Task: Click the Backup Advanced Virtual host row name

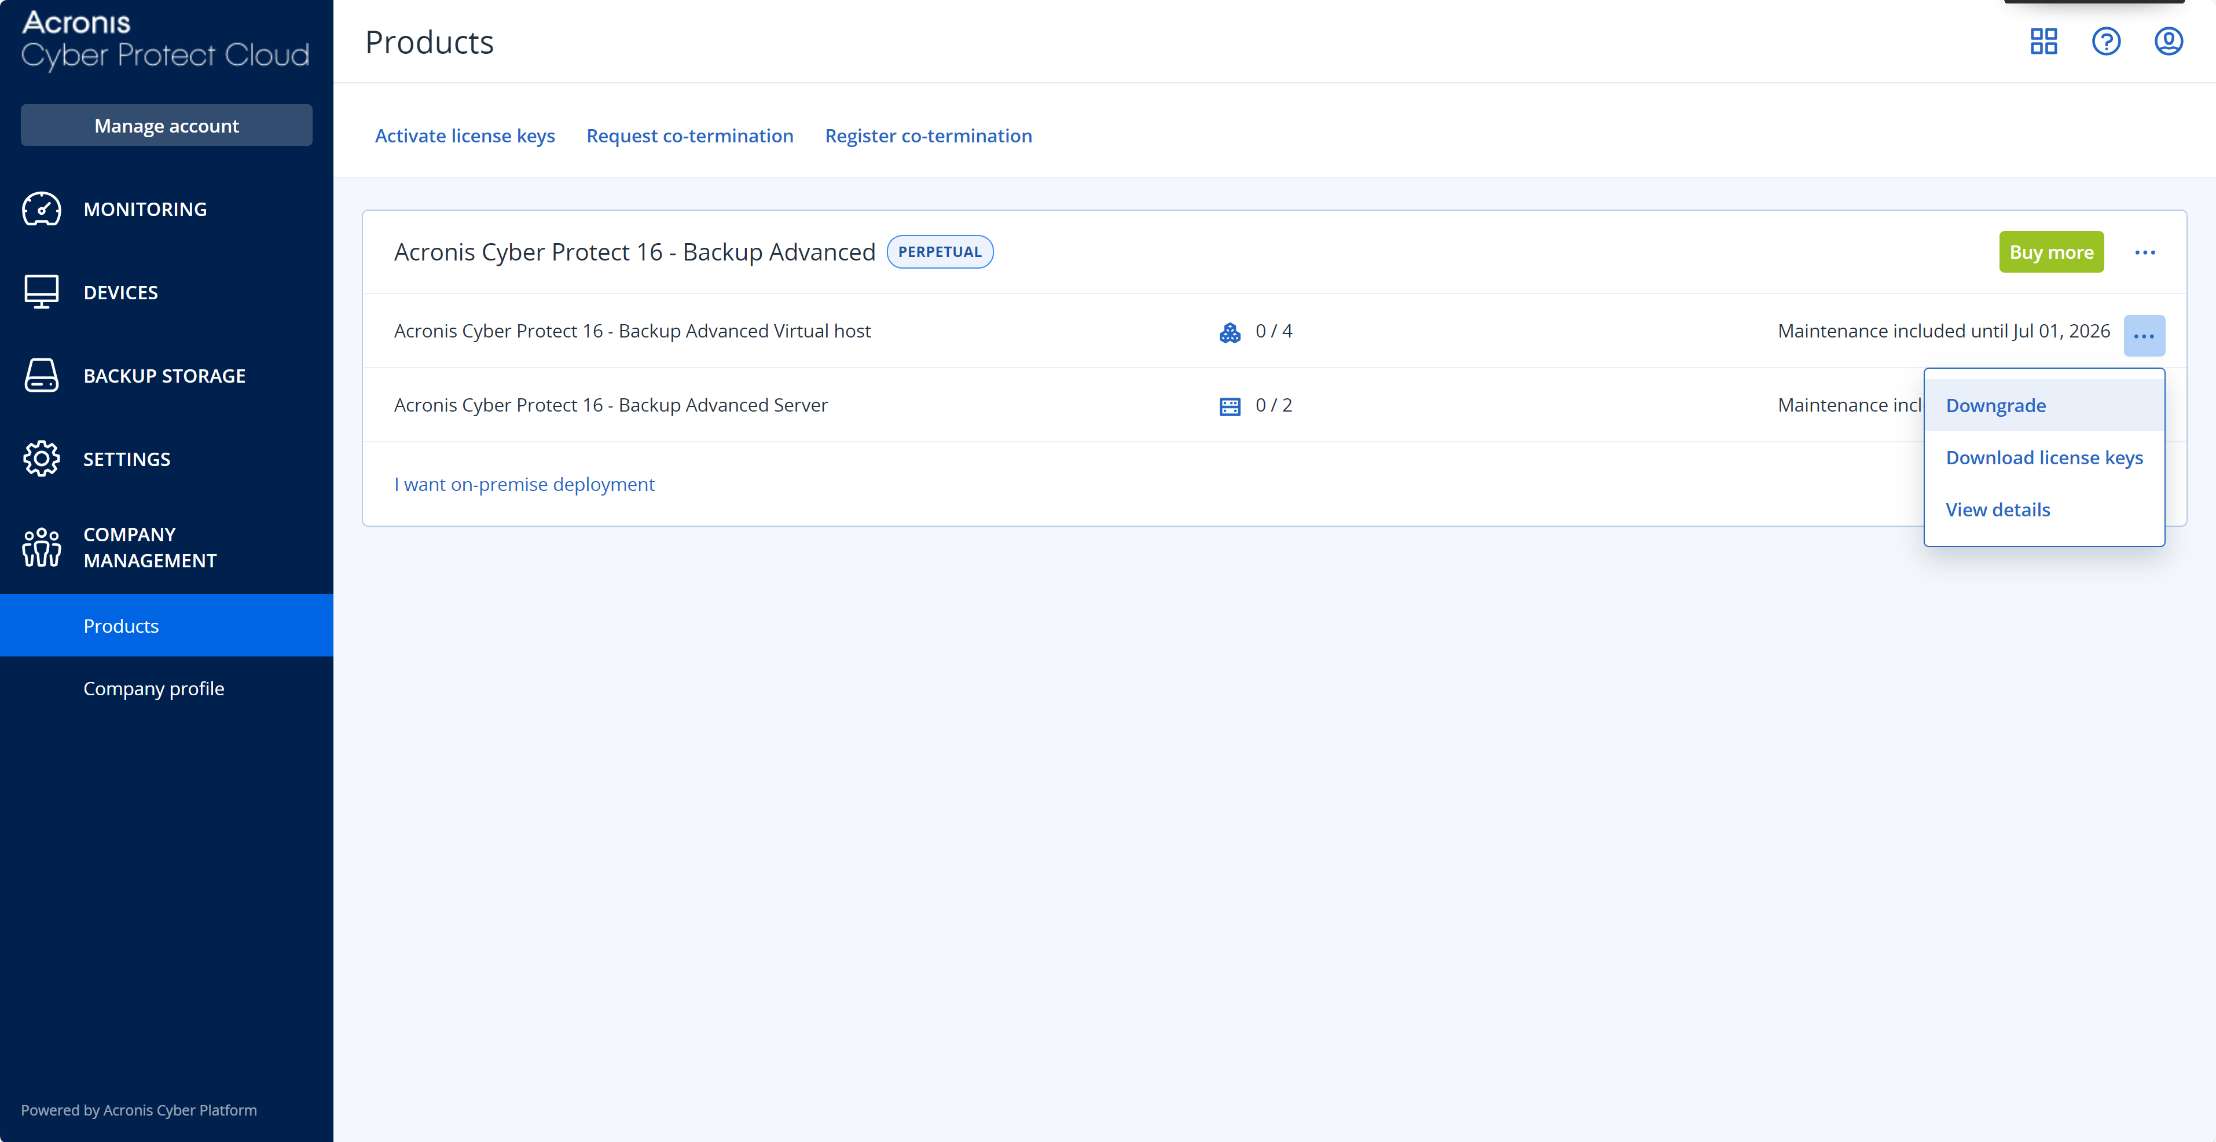Action: (632, 331)
